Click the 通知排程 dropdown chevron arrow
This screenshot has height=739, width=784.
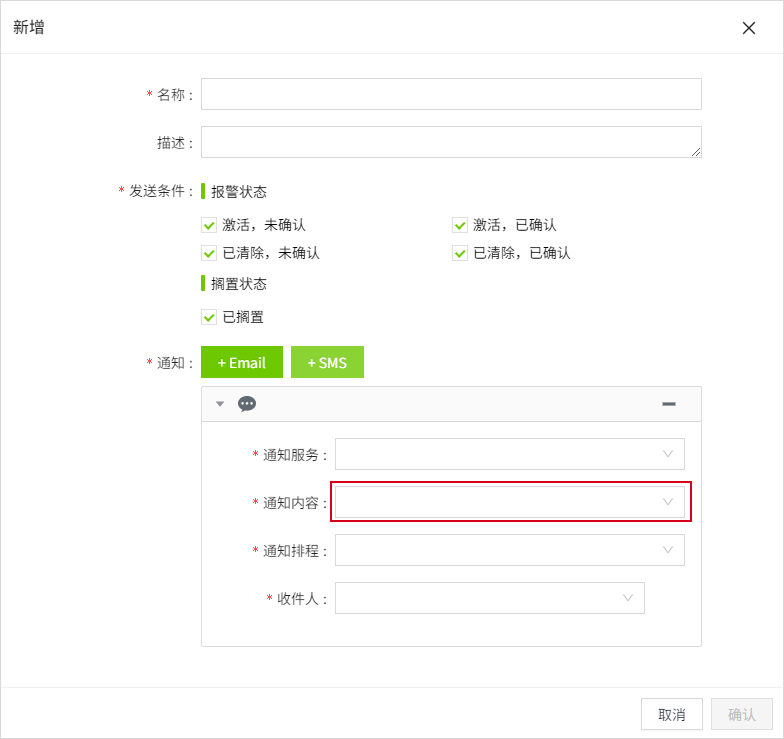(x=668, y=550)
